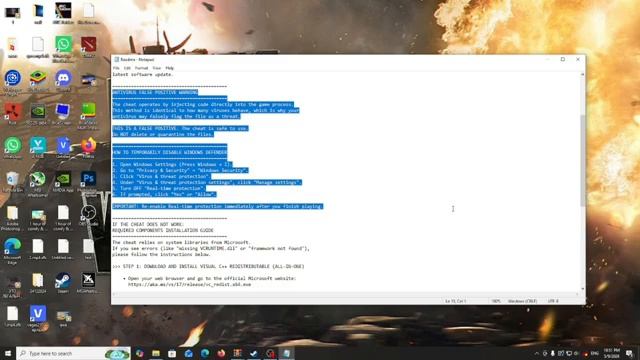The height and width of the screenshot is (360, 640).
Task: Click the microphone tray icon
Action: pyautogui.click(x=553, y=353)
